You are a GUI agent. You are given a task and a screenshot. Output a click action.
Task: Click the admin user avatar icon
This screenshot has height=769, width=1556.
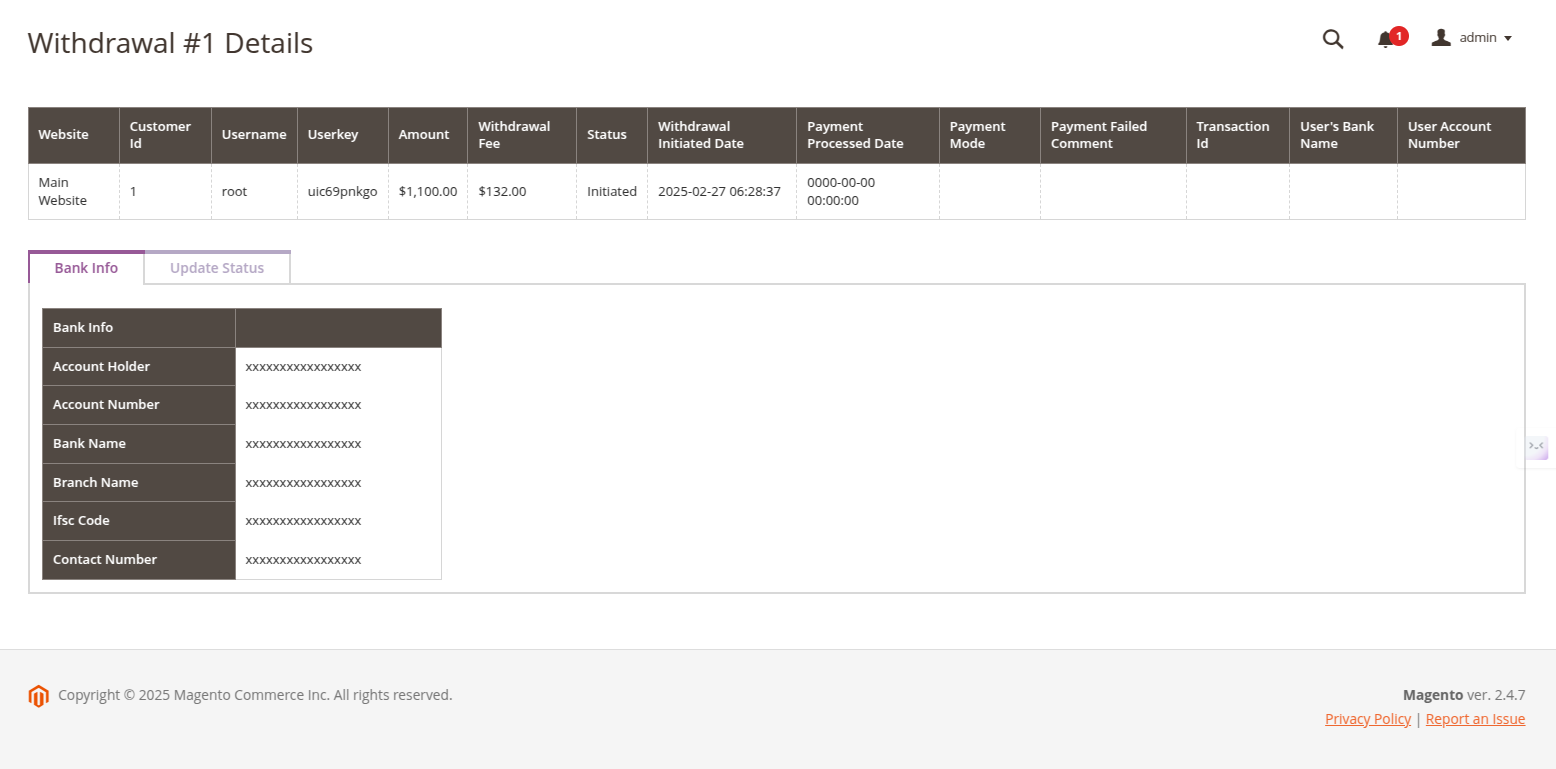tap(1441, 38)
